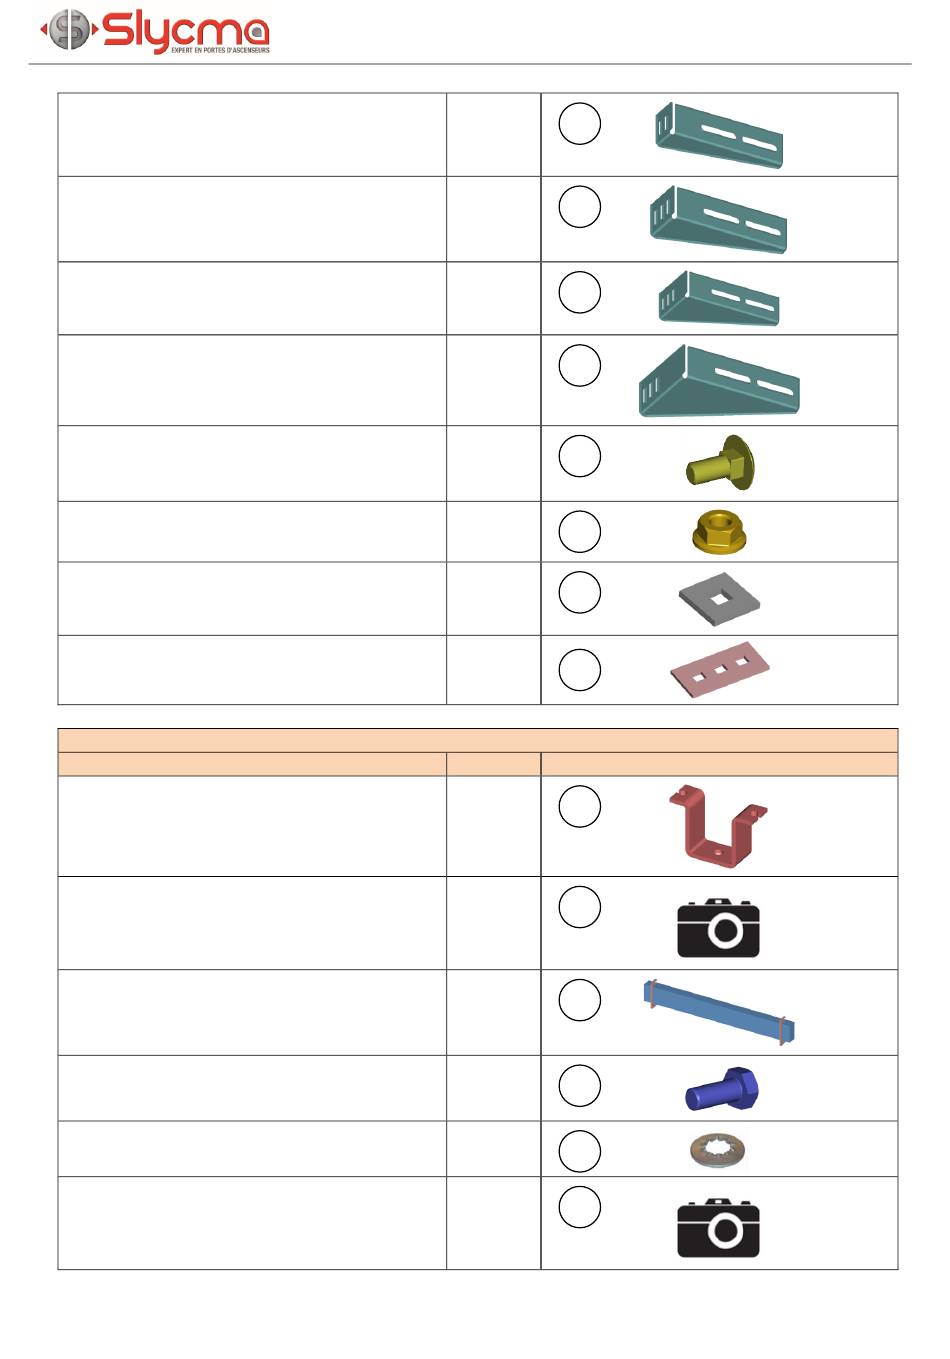The image size is (950, 1359).
Task: Click the empty circle beside the red bracket
Action: [580, 807]
